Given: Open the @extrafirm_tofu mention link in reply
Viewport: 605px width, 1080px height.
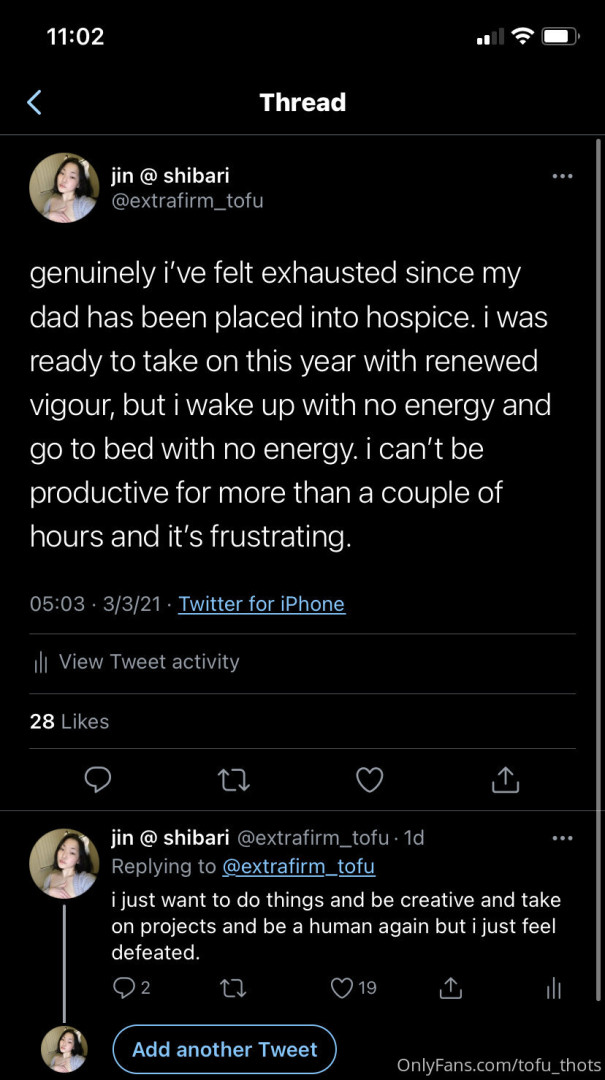Looking at the screenshot, I should click(x=298, y=866).
